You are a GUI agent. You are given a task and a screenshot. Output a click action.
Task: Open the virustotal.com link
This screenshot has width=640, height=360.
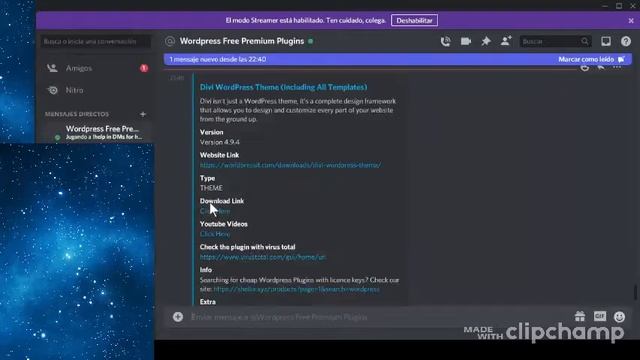pyautogui.click(x=262, y=257)
